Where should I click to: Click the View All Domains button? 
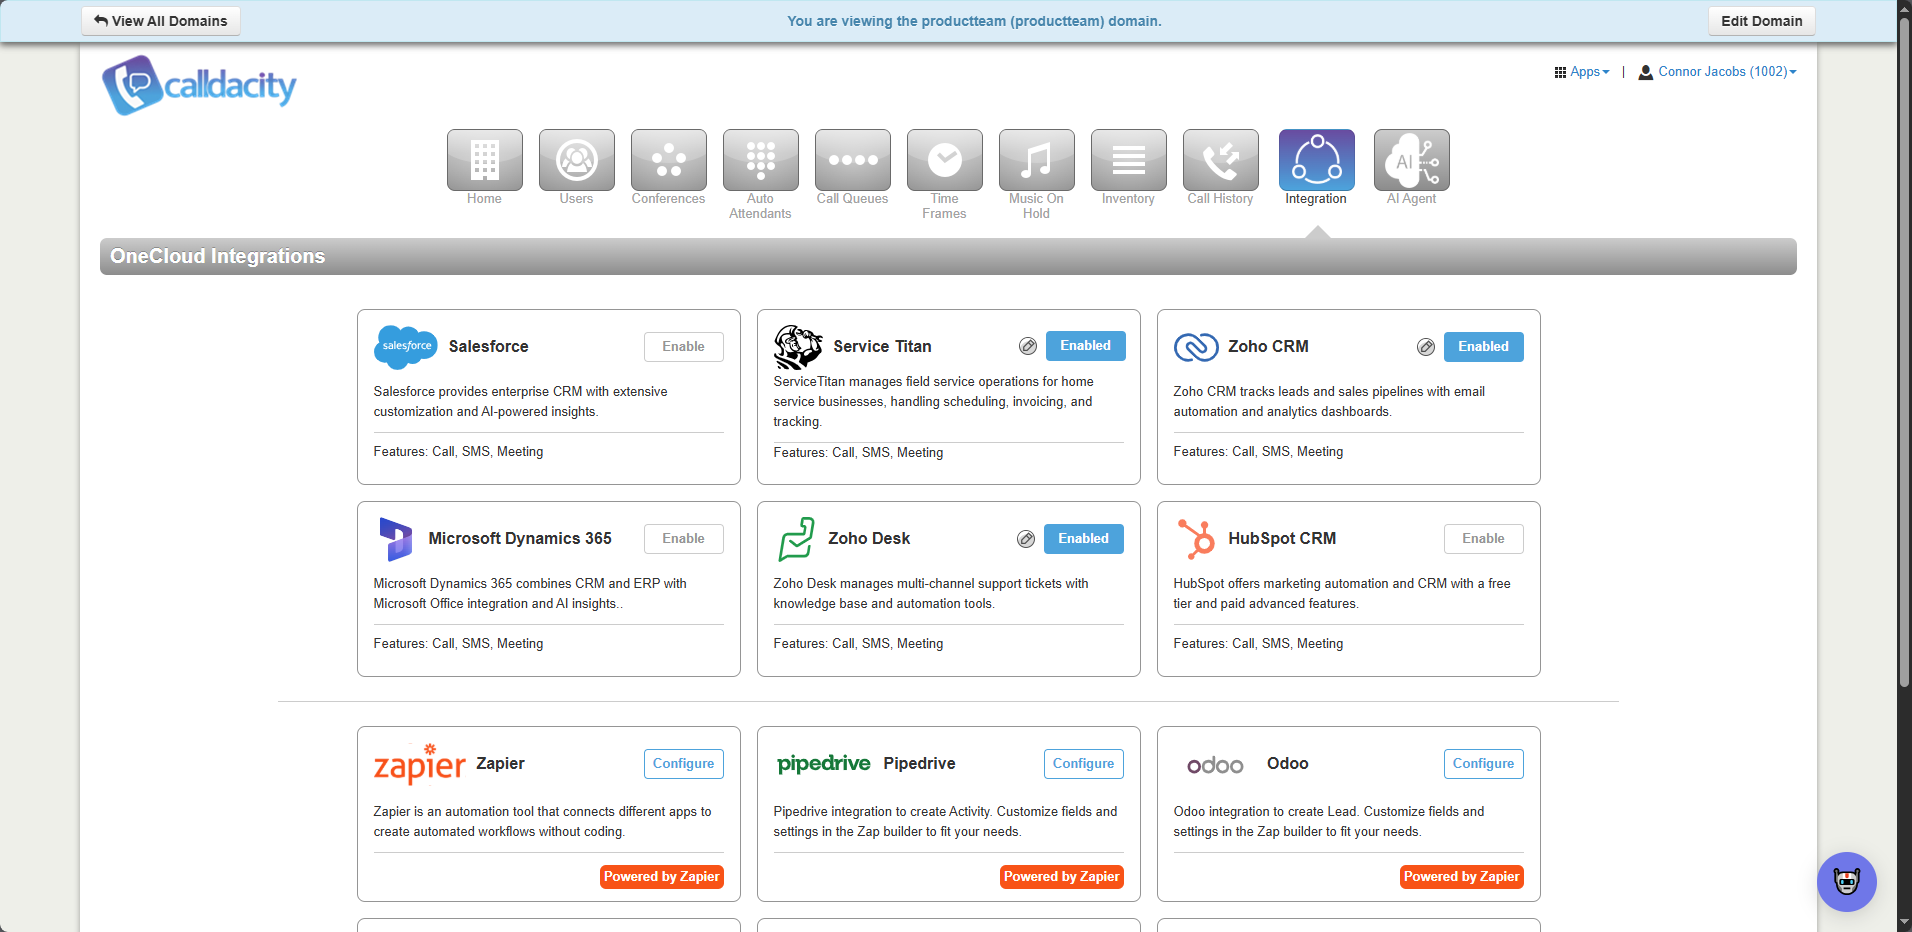tap(161, 21)
